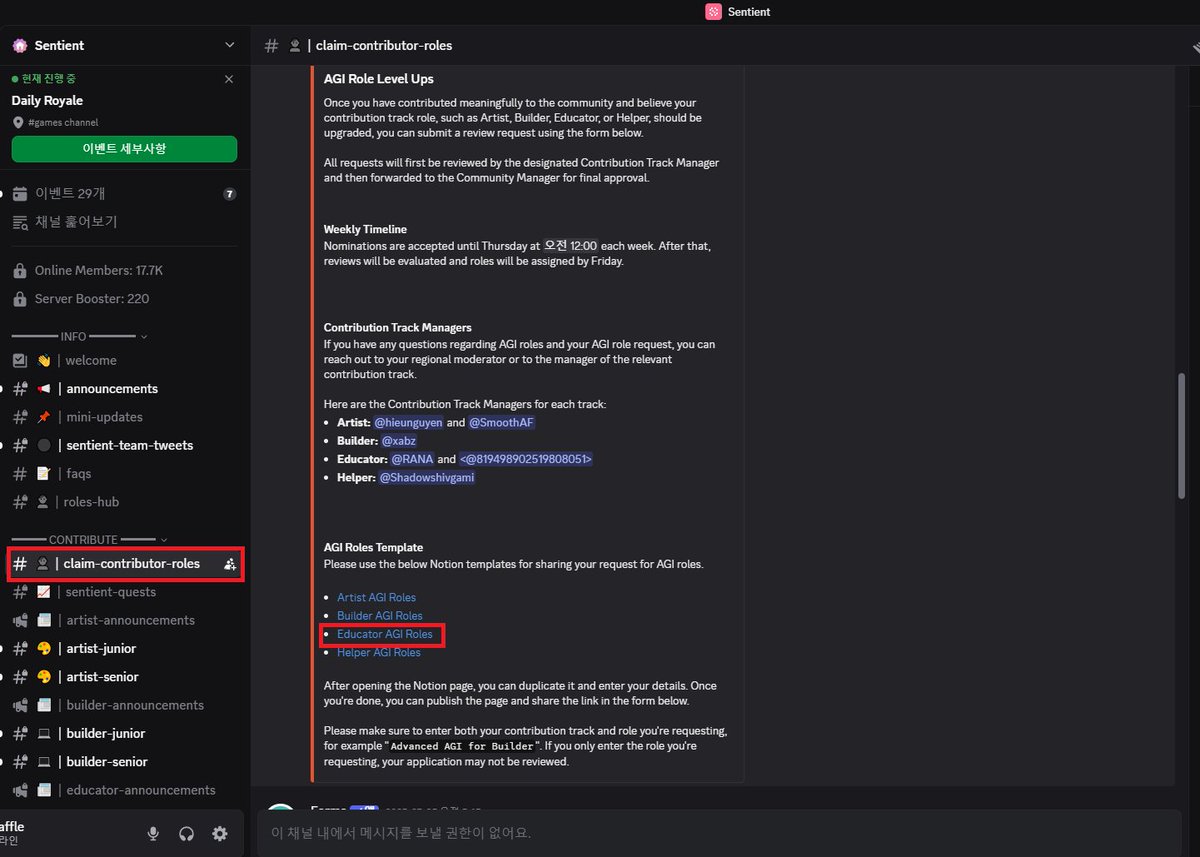The height and width of the screenshot is (857, 1200).
Task: Click the megaphone icon on artist-announcements
Action: click(19, 620)
